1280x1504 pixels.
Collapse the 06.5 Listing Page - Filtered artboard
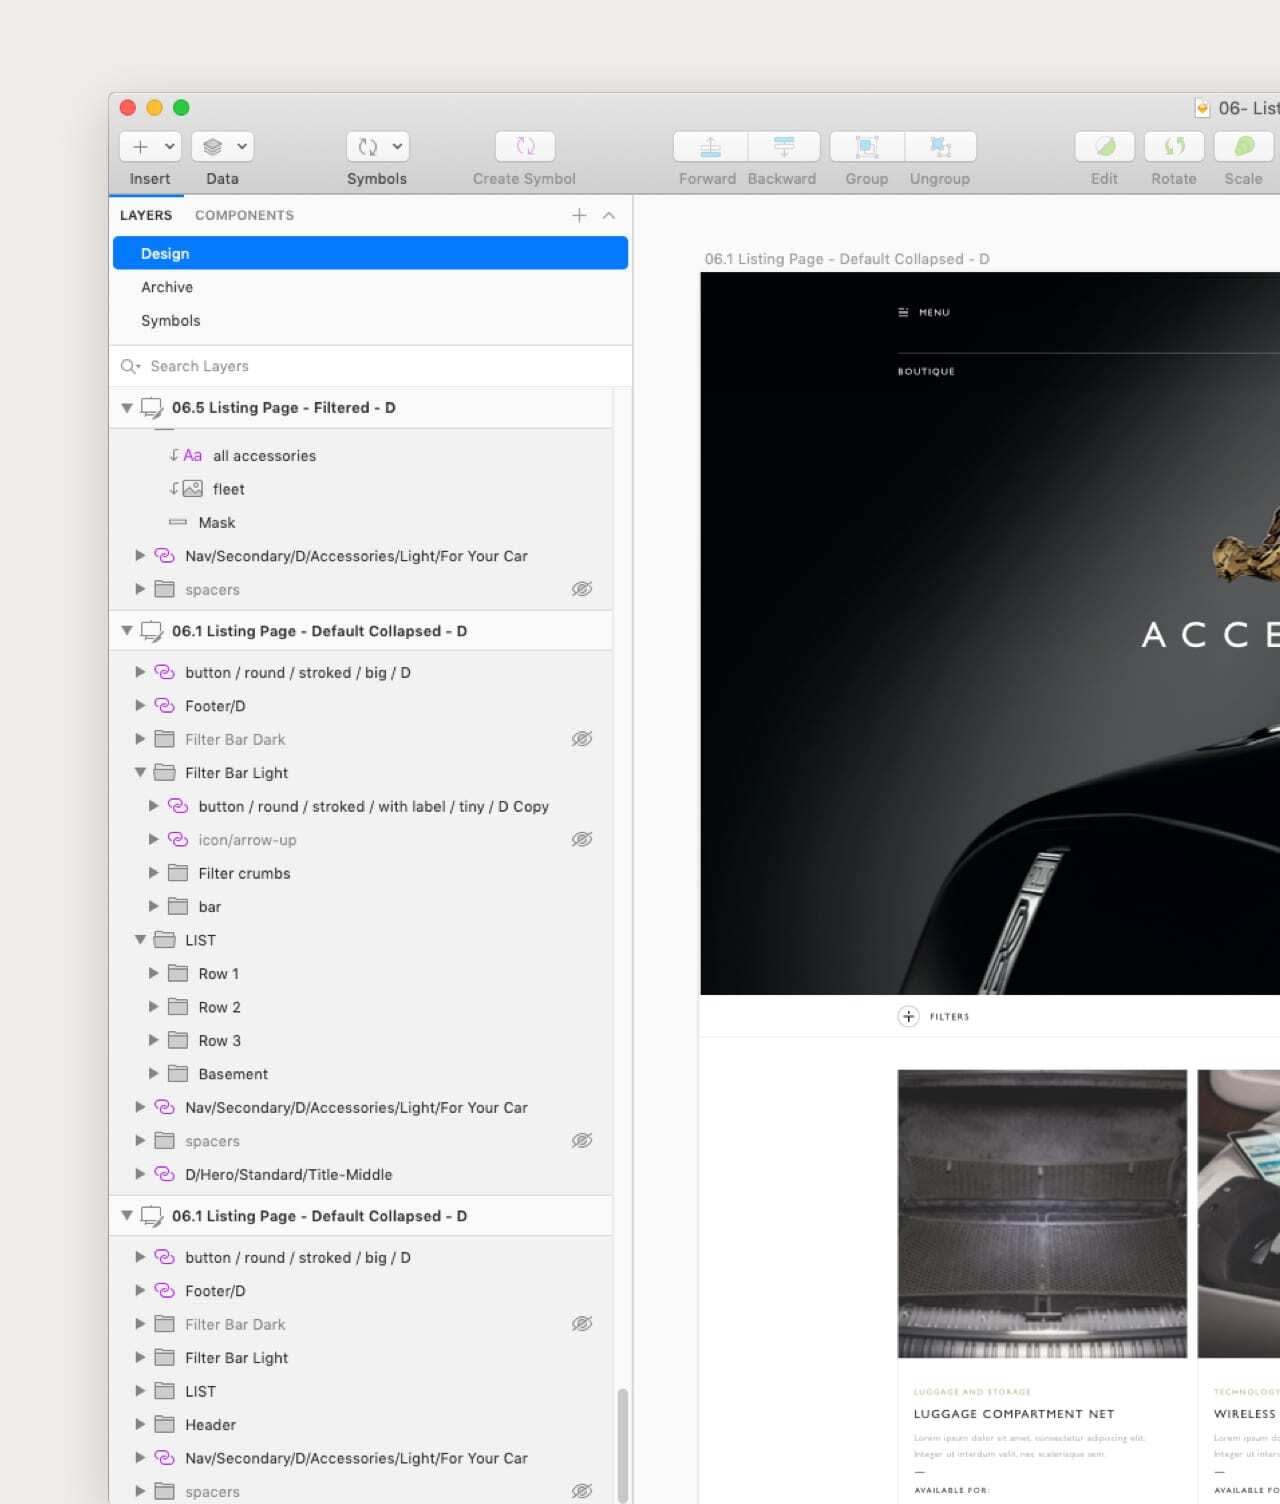127,408
